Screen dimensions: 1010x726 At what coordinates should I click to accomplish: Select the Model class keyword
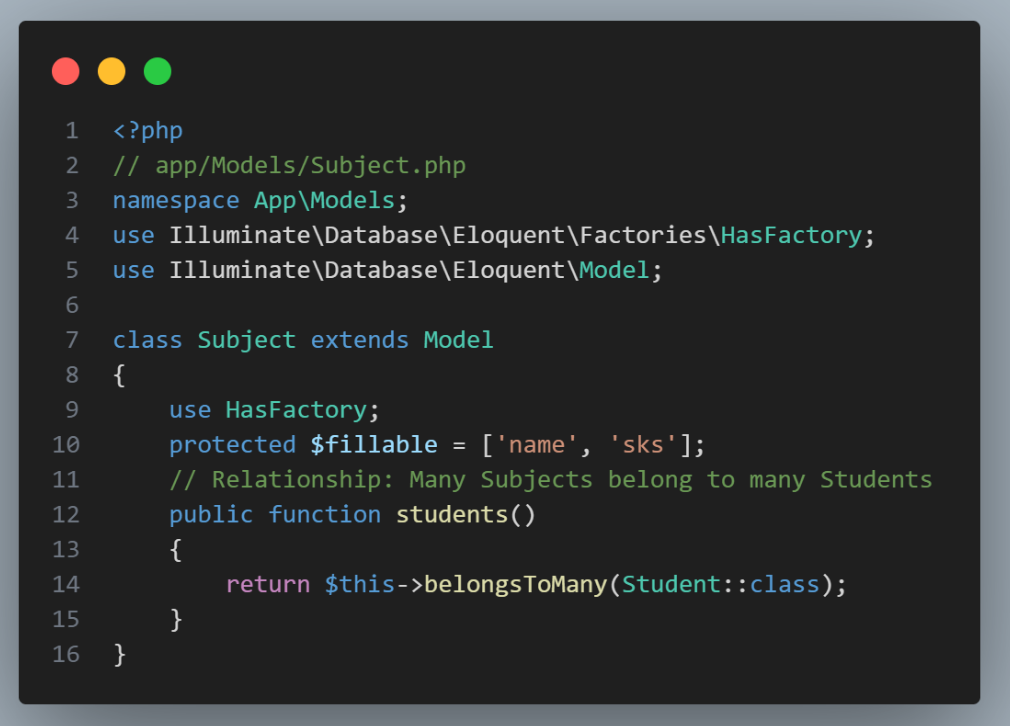coord(458,340)
